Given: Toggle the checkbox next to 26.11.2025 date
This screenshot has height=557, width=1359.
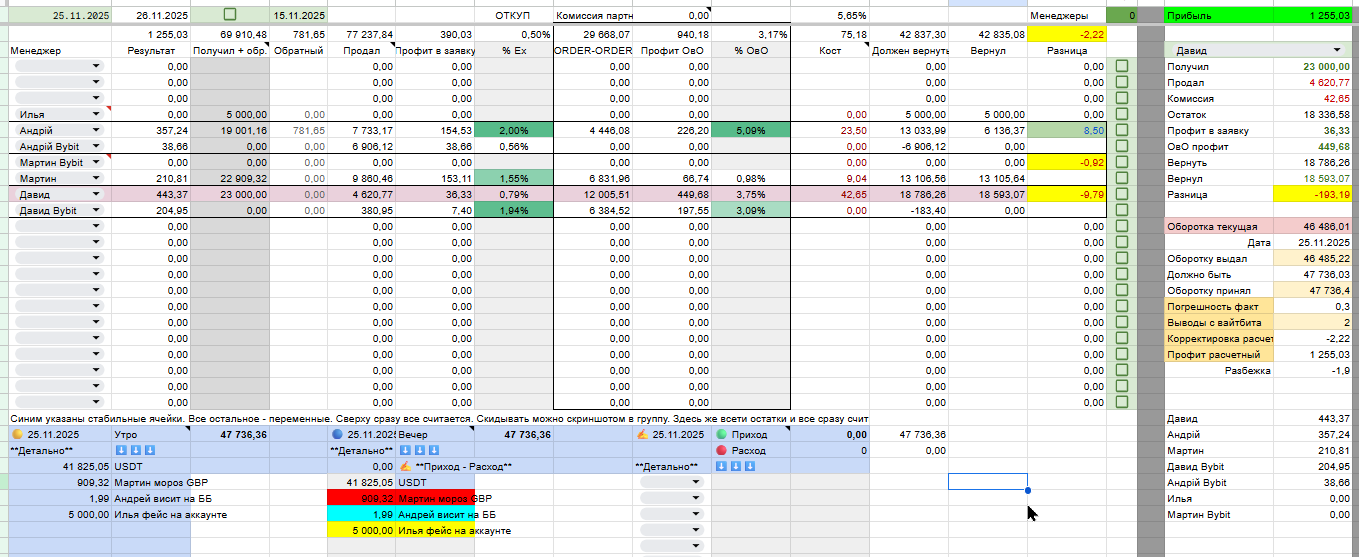Looking at the screenshot, I should (230, 15).
